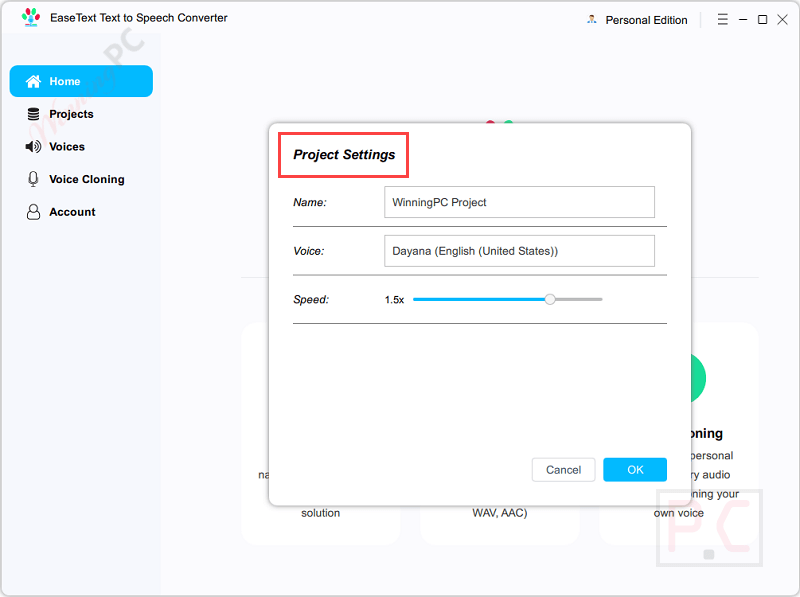Screen dimensions: 800x597
Task: Open the Voice Cloning page label
Action: click(x=87, y=179)
